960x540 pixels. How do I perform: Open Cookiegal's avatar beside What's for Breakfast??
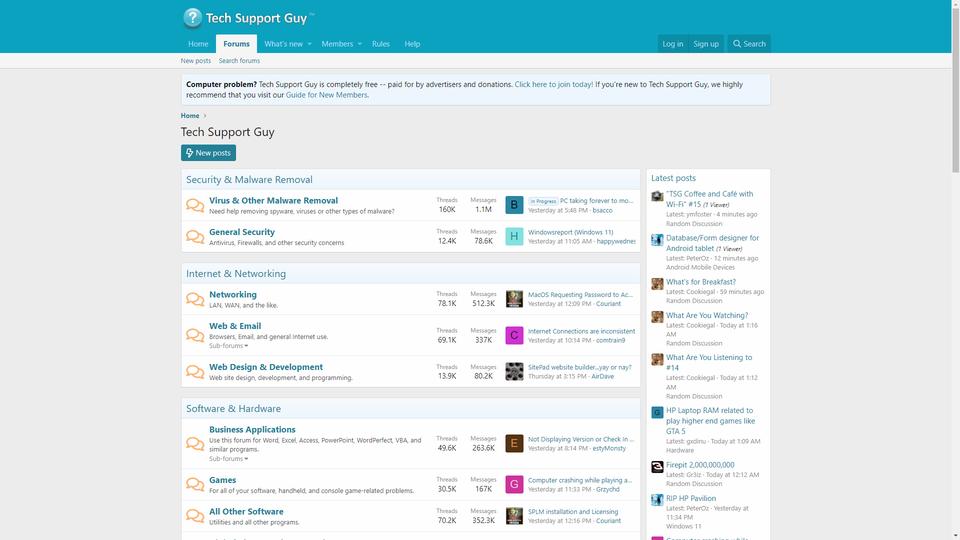tap(657, 284)
